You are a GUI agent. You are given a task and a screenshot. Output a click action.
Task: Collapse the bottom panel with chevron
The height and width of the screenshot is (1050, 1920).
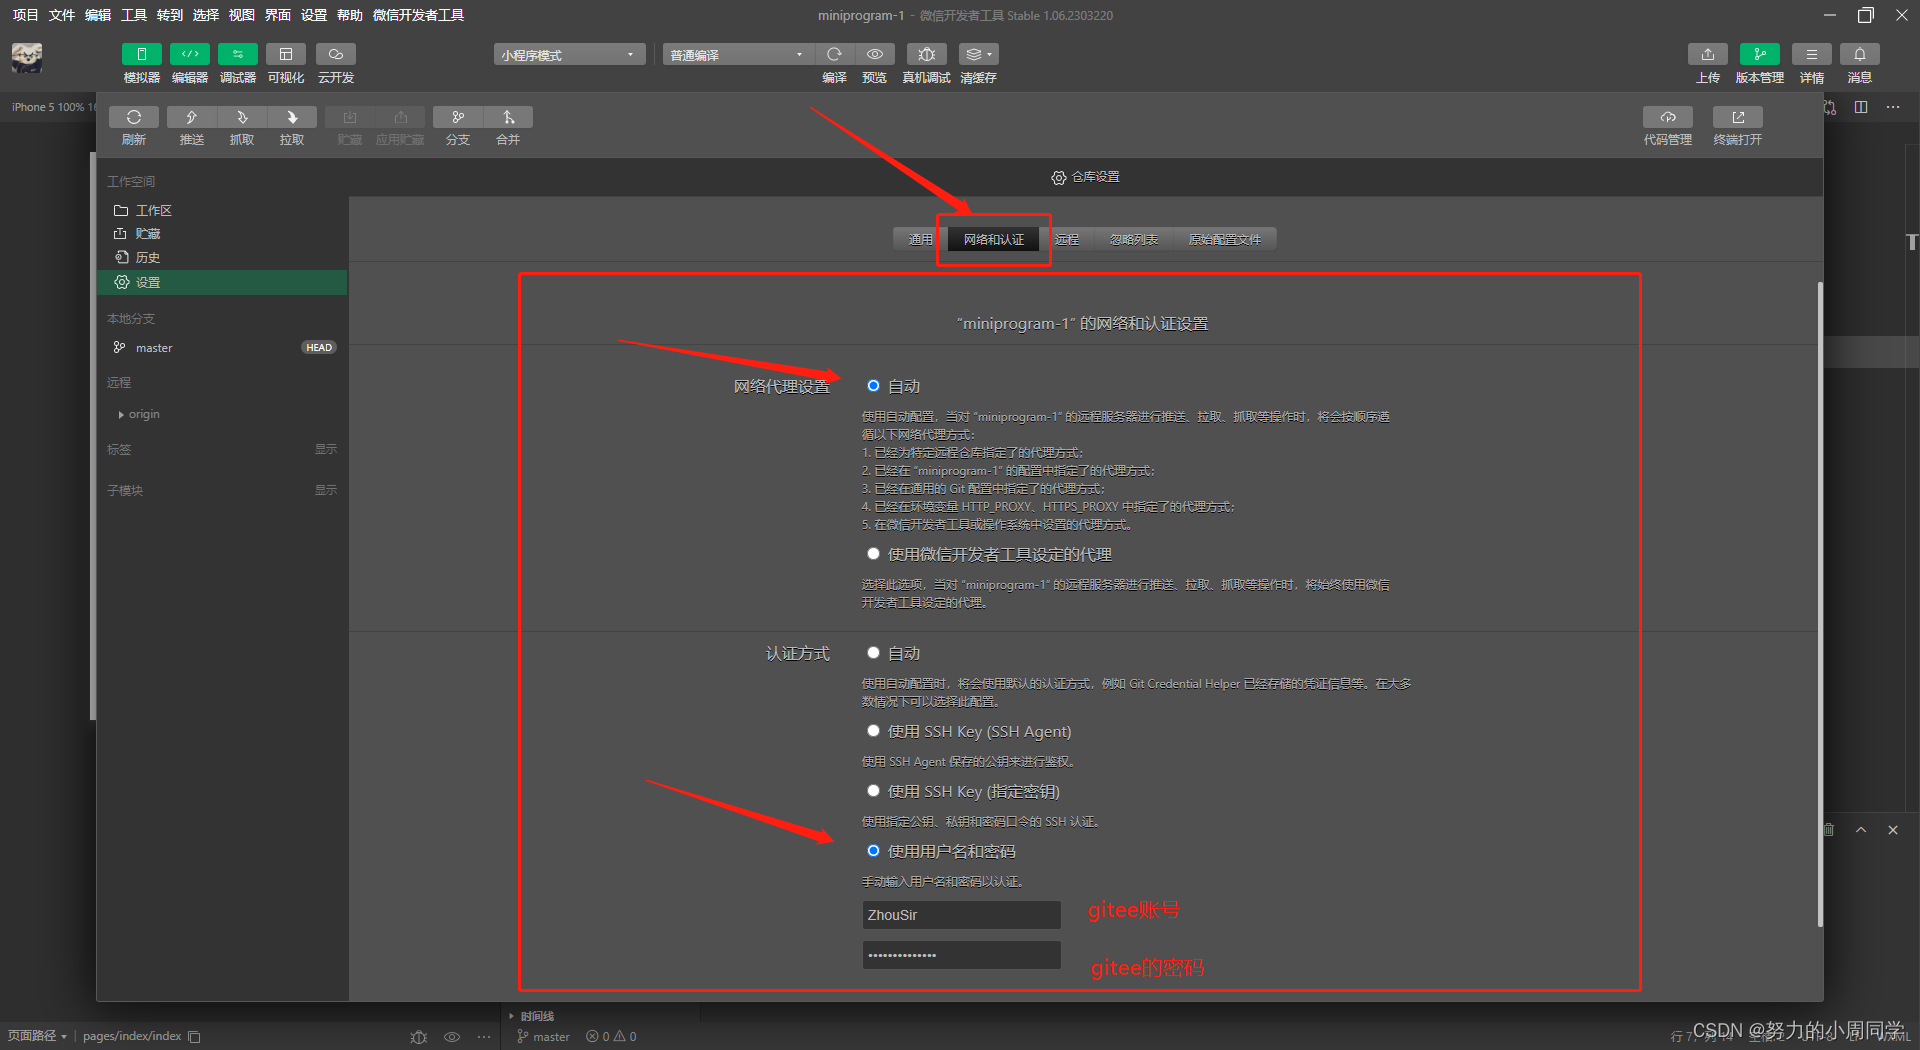[1861, 830]
